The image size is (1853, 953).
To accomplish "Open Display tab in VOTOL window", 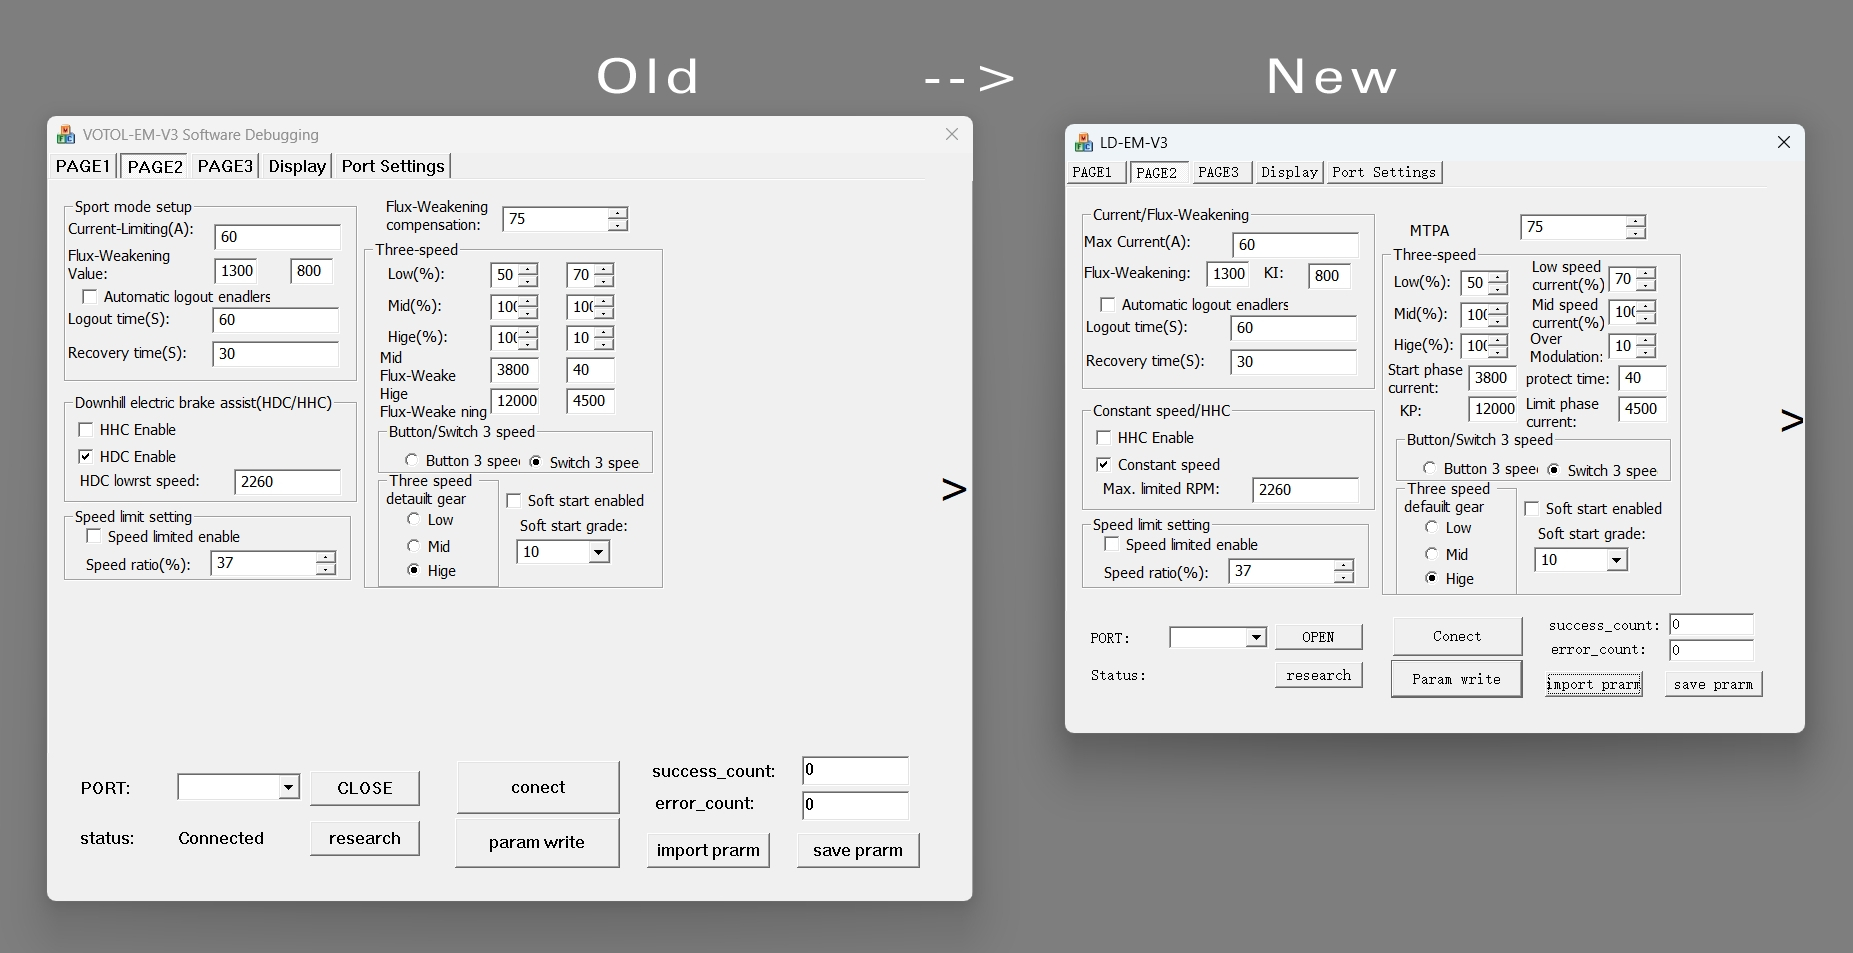I will pos(297,166).
